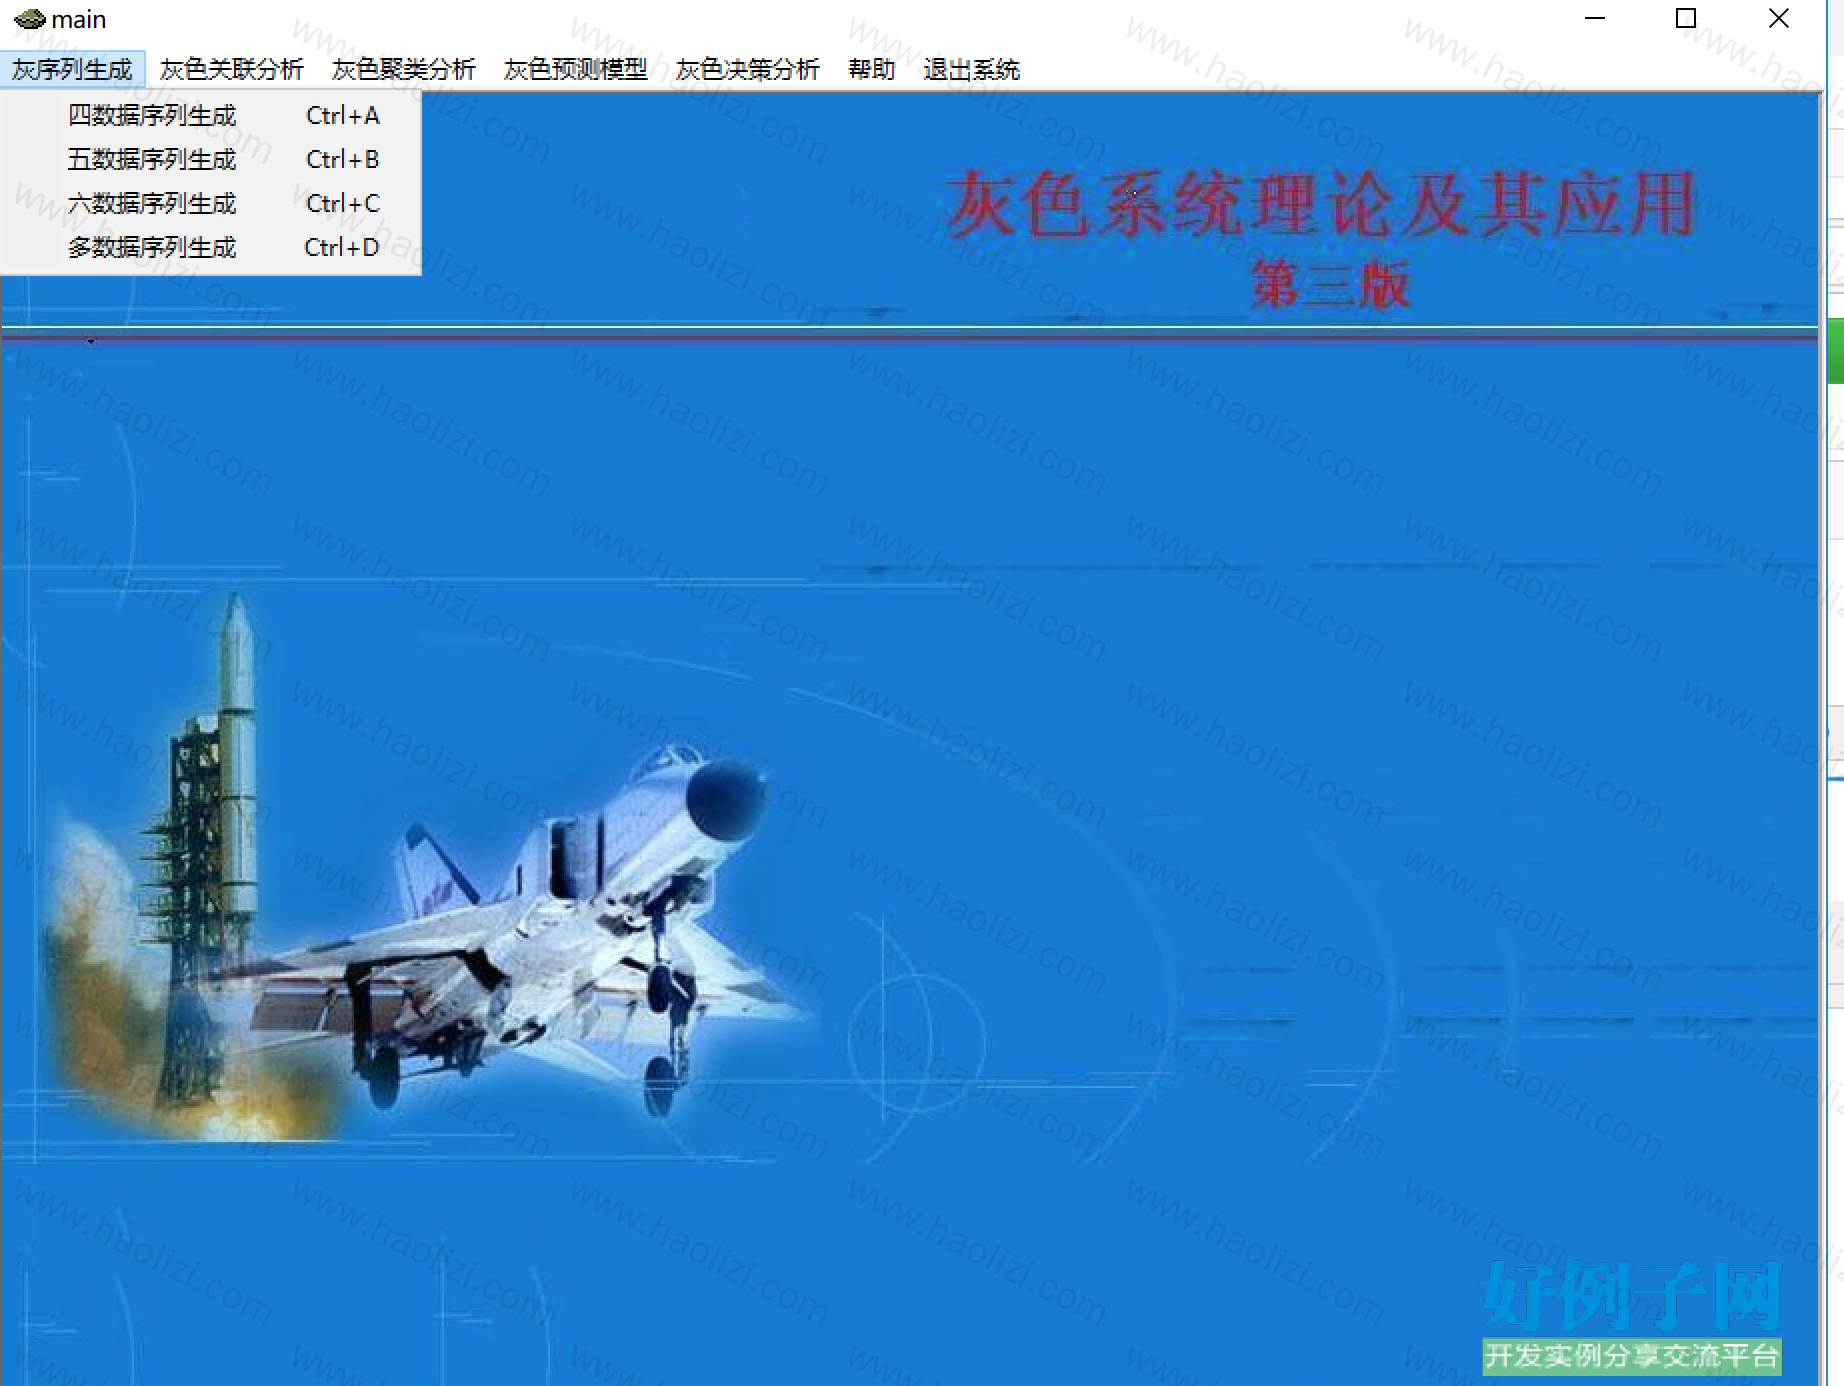This screenshot has width=1844, height=1386.
Task: Open the 帮助 menu
Action: 871,69
